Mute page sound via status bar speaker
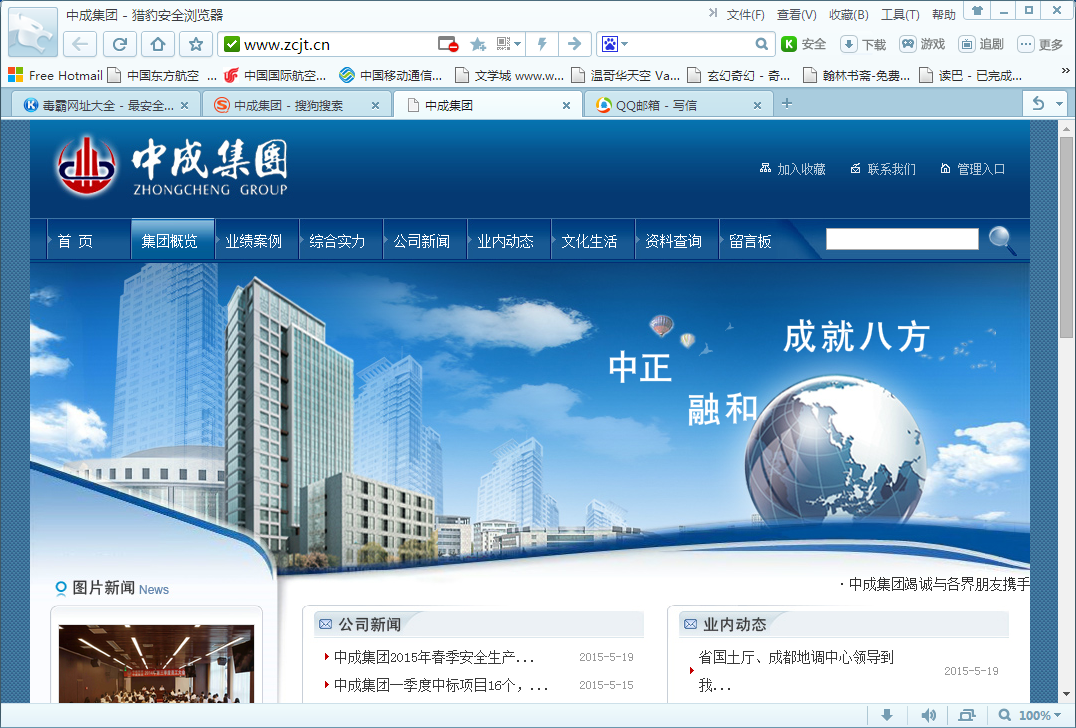The width and height of the screenshot is (1076, 728). tap(928, 715)
